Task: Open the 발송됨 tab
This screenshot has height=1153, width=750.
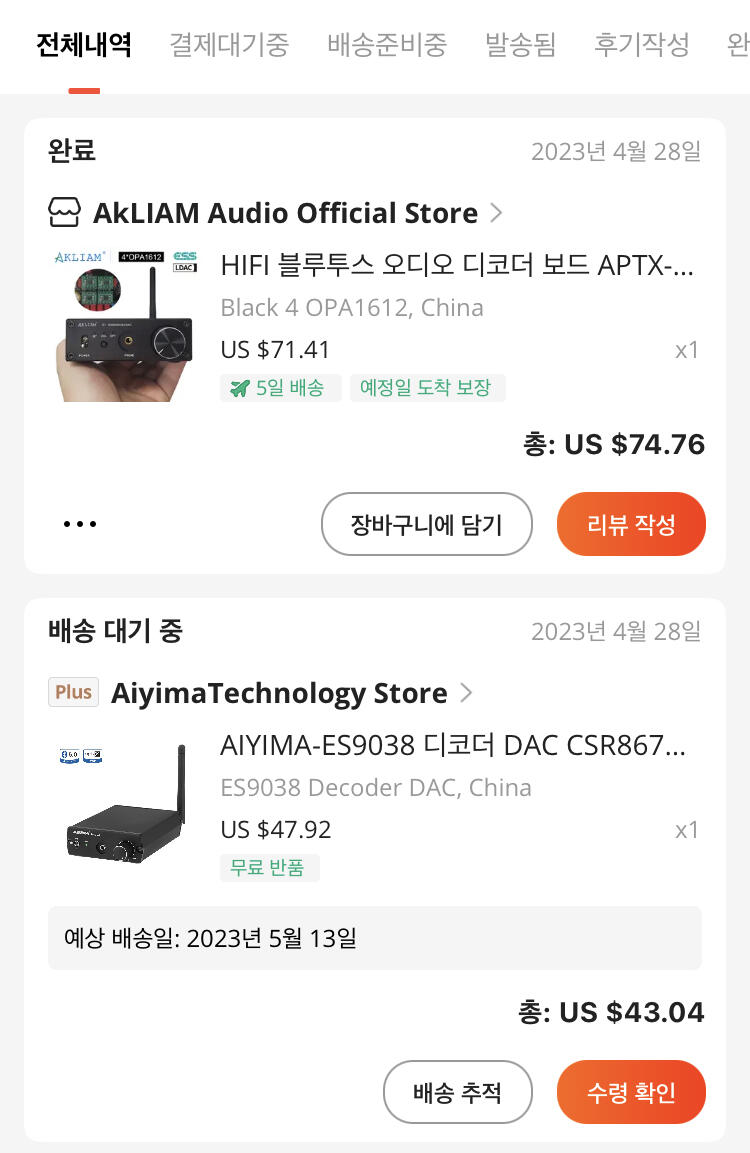Action: pos(520,45)
